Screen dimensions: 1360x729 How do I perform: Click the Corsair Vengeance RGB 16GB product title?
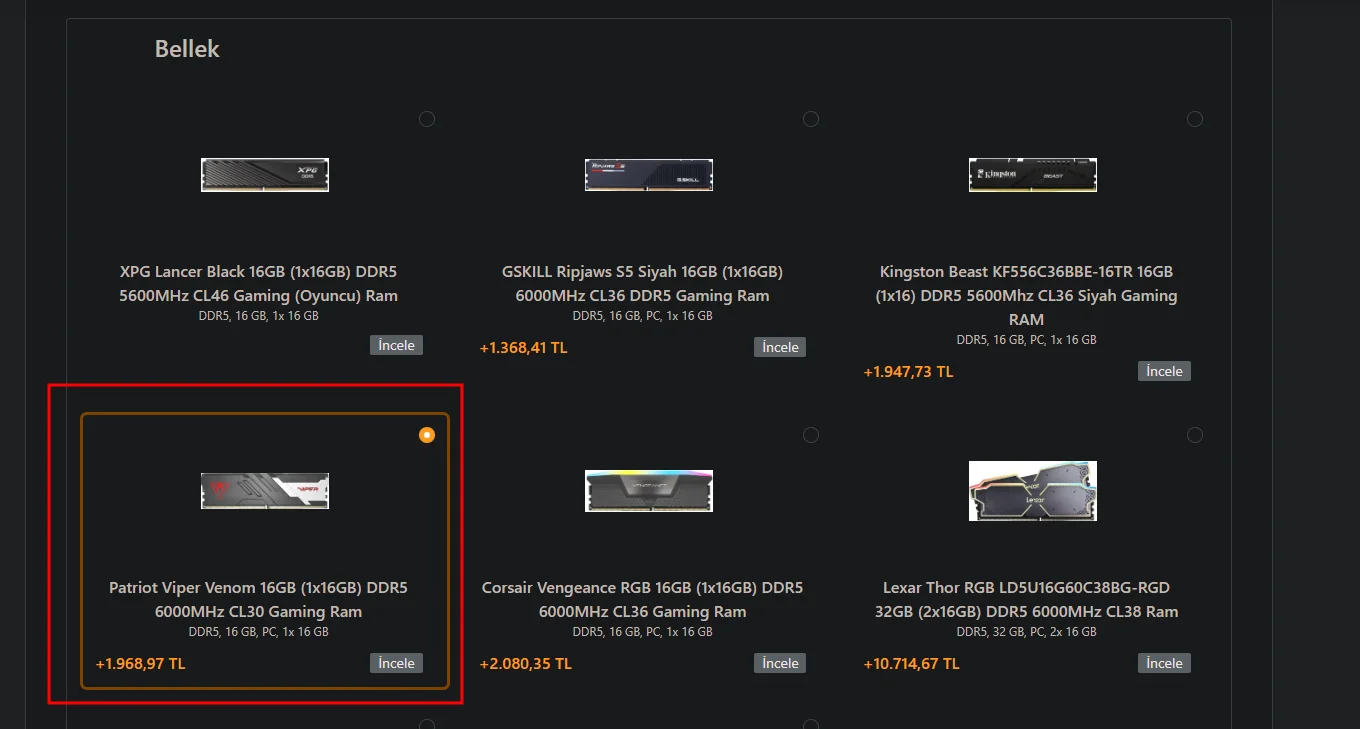coord(643,600)
